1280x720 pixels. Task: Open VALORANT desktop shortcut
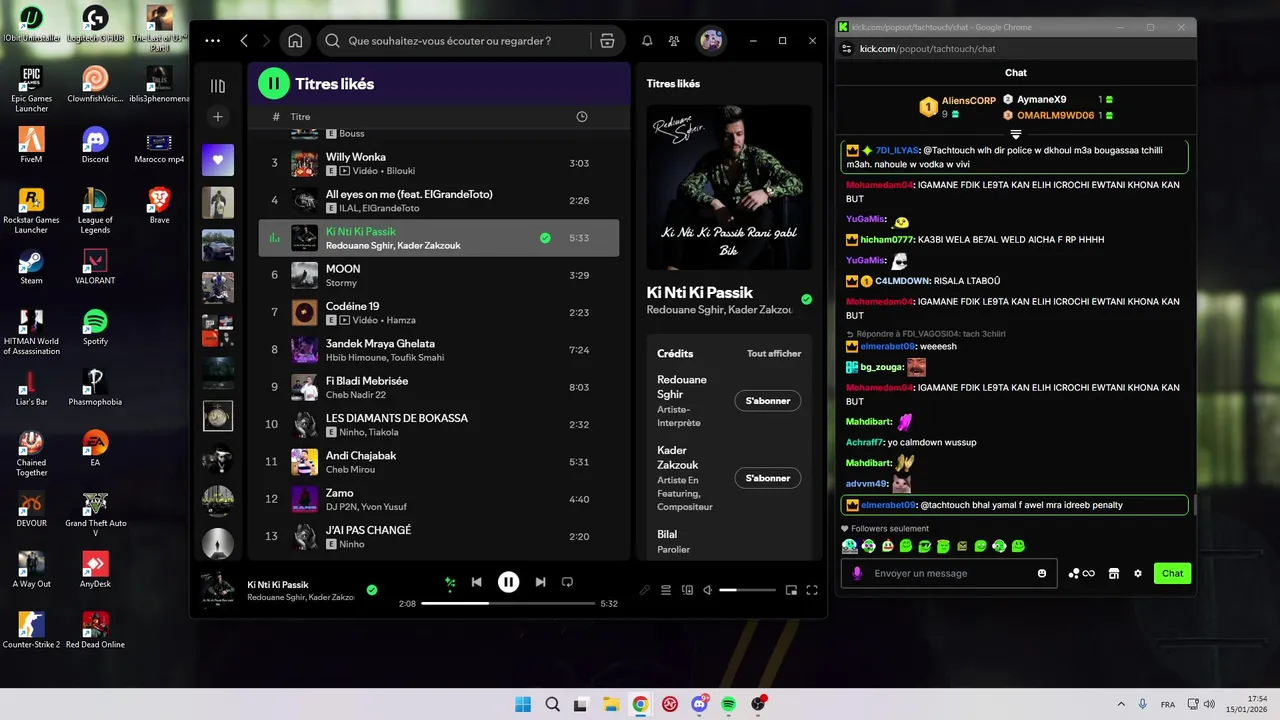pos(95,267)
